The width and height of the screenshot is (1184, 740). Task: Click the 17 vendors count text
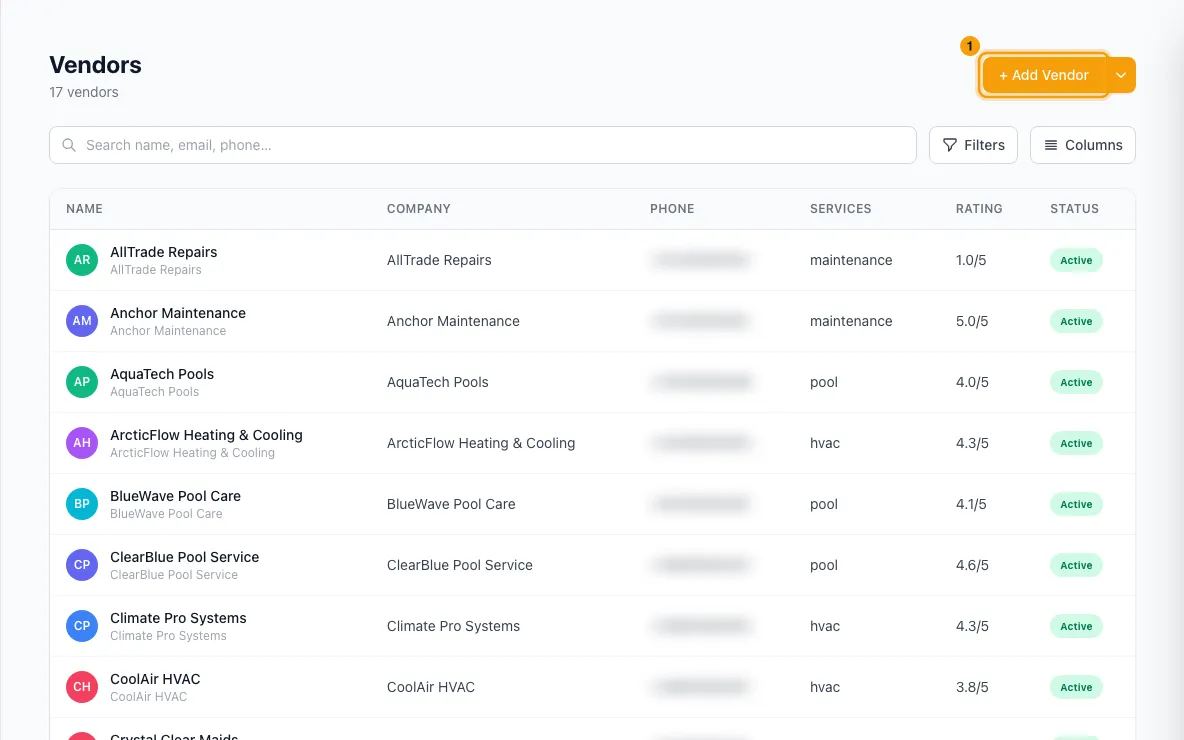coord(84,92)
